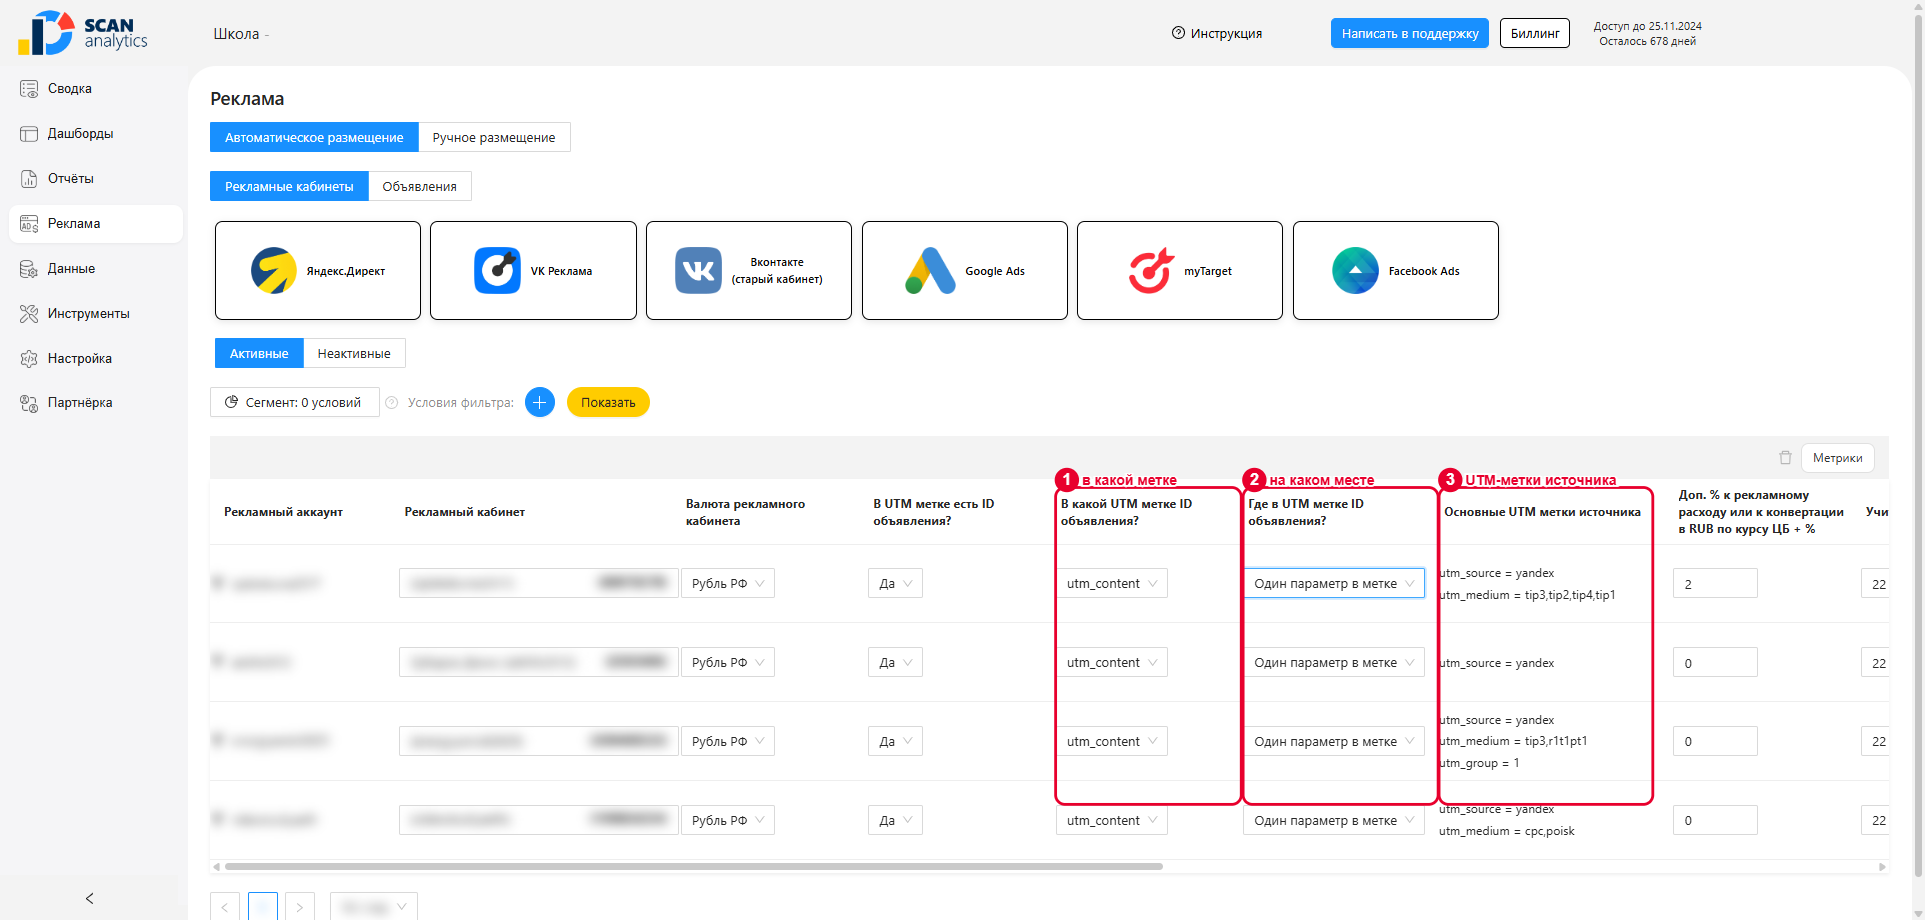Click the table's right scroll arrow
The width and height of the screenshot is (1925, 920).
pyautogui.click(x=1883, y=867)
